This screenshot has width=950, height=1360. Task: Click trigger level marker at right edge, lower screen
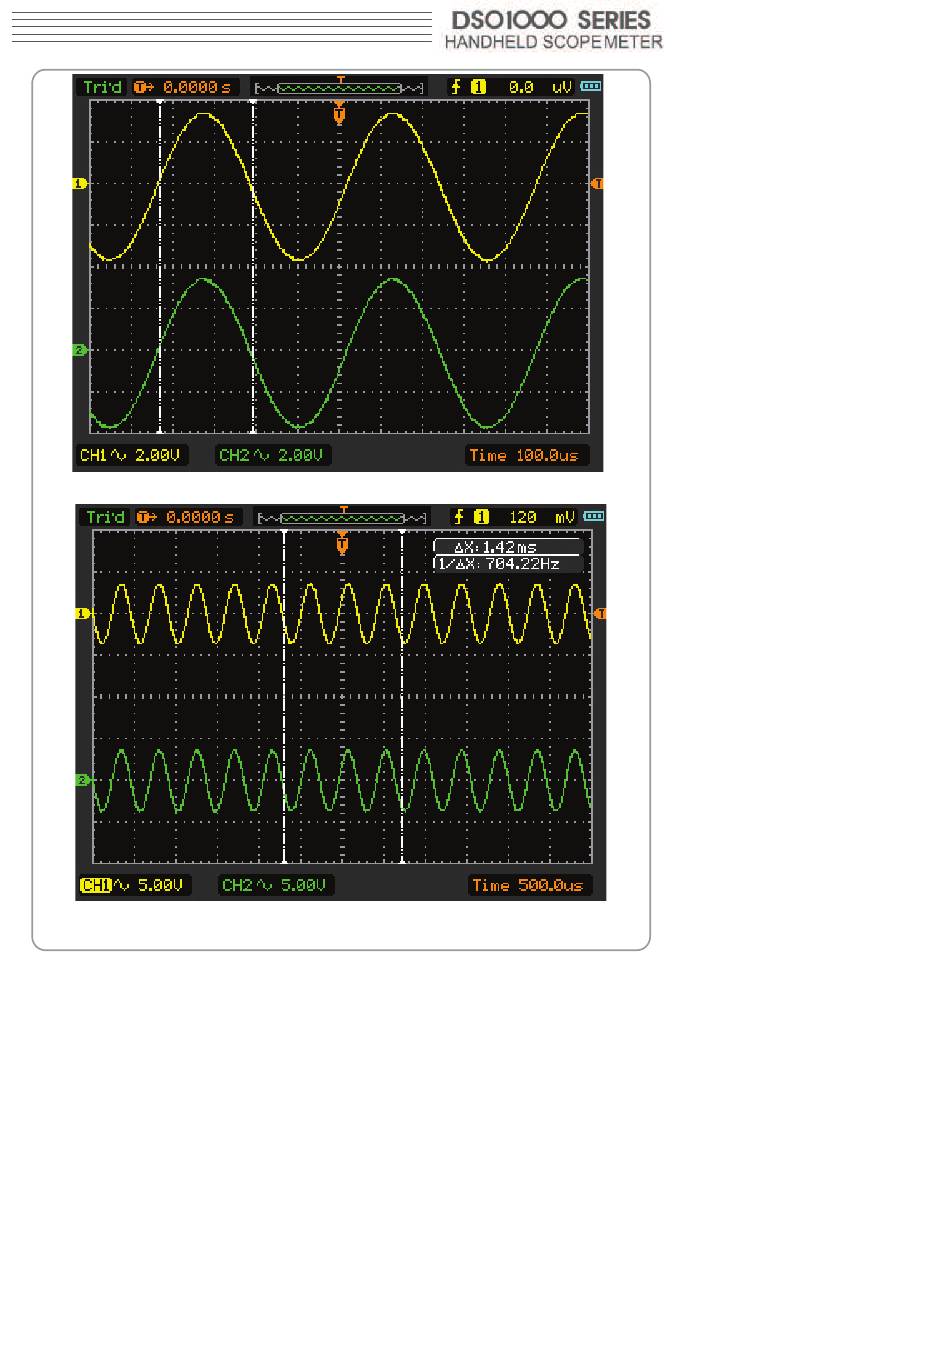[600, 613]
